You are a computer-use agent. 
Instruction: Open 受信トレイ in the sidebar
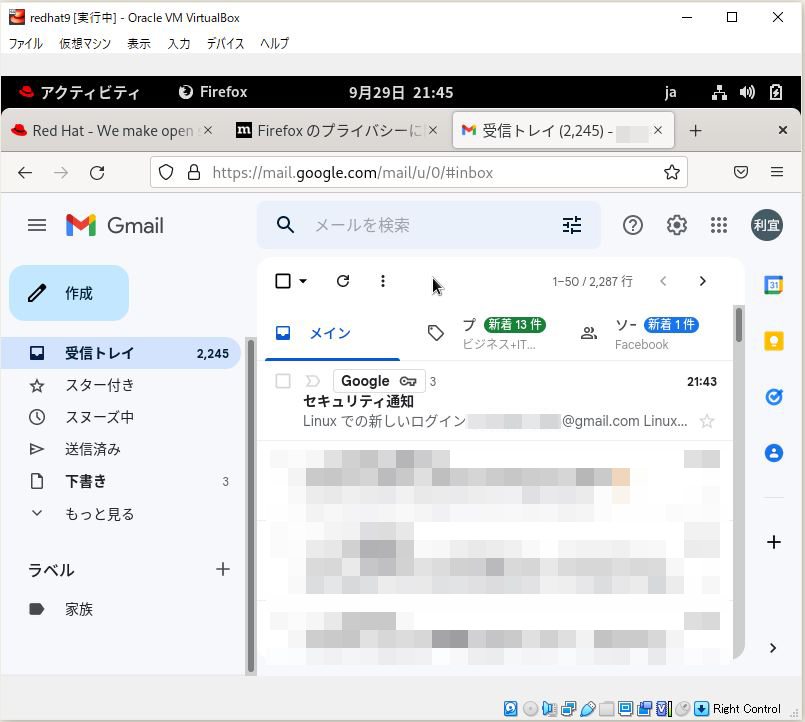(x=121, y=353)
